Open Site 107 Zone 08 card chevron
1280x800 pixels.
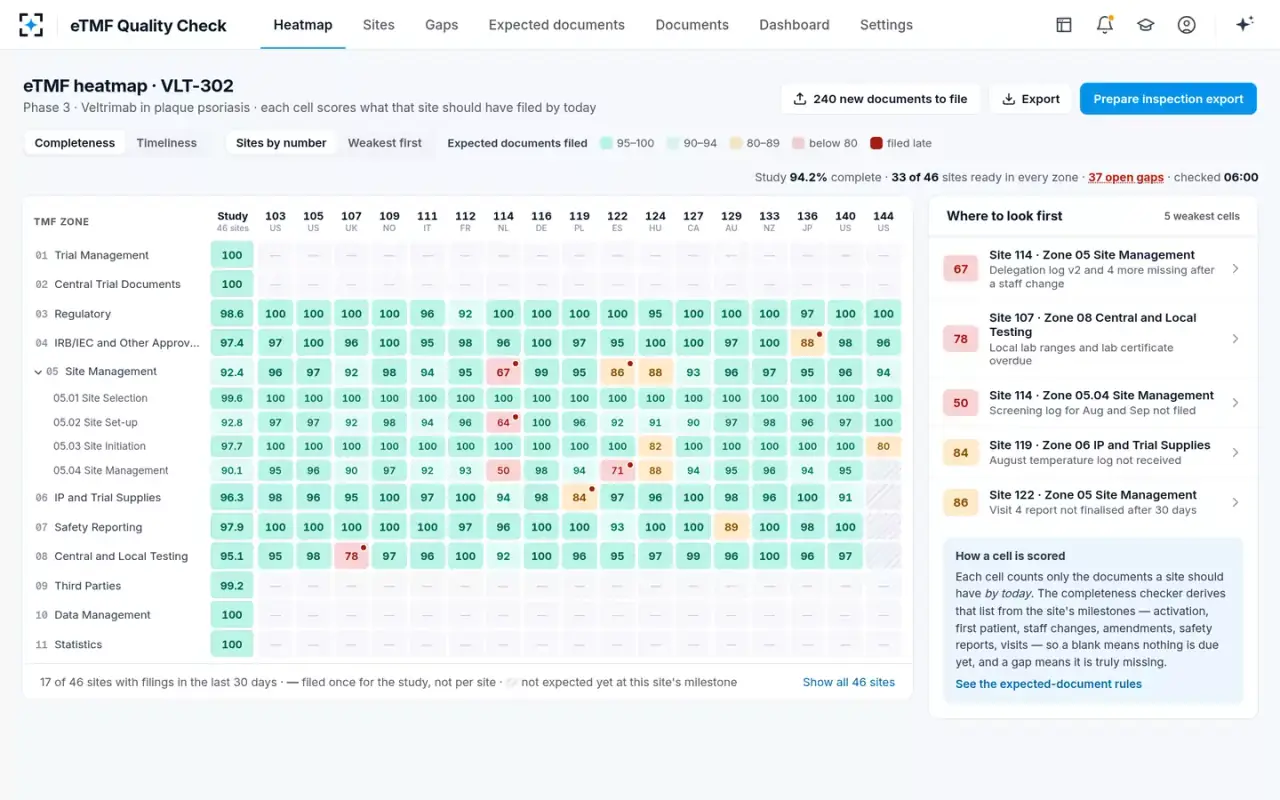(1236, 339)
